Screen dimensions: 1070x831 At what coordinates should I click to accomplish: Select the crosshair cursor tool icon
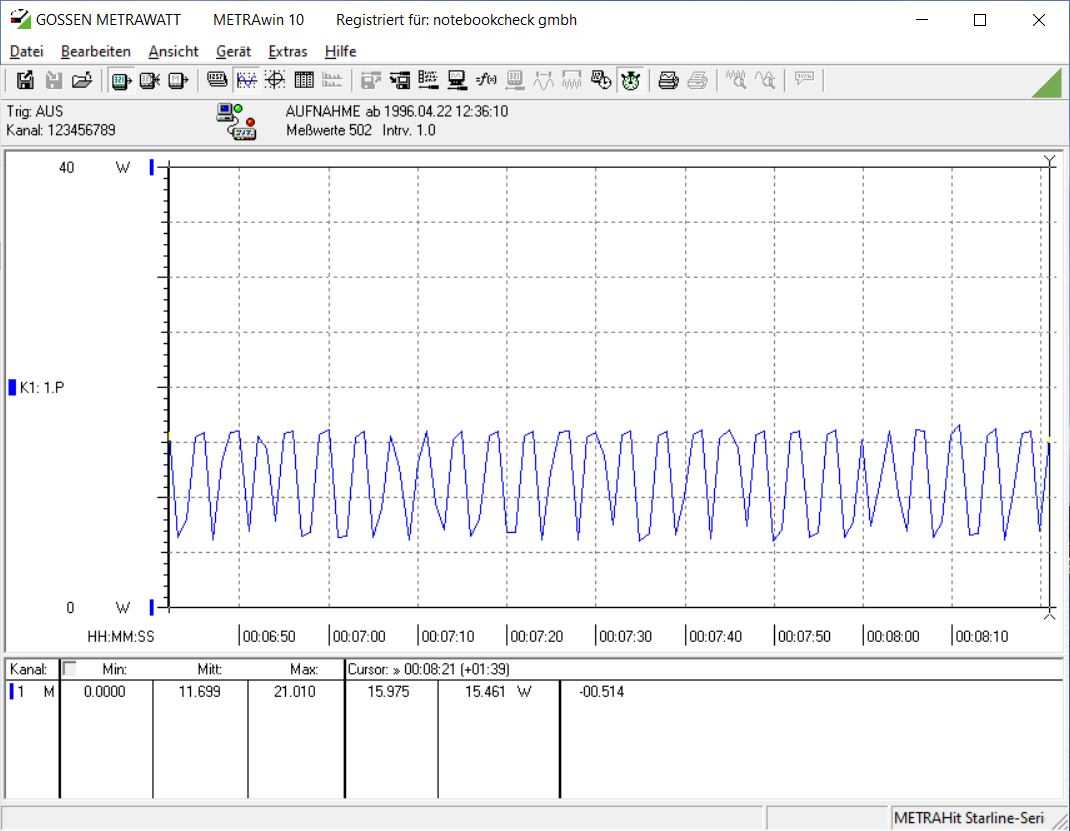pyautogui.click(x=275, y=81)
